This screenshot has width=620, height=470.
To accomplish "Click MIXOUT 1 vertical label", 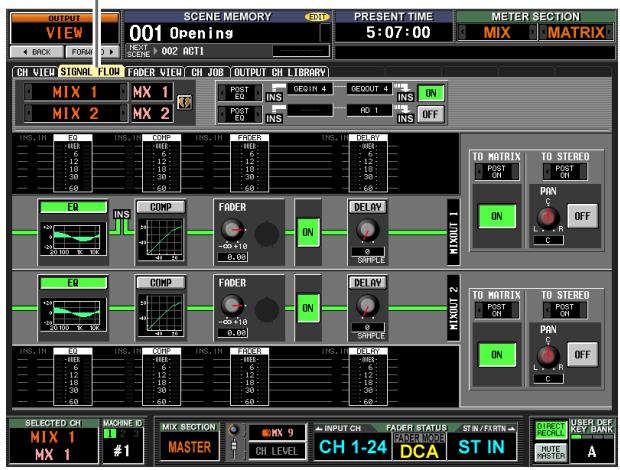I will coord(453,232).
